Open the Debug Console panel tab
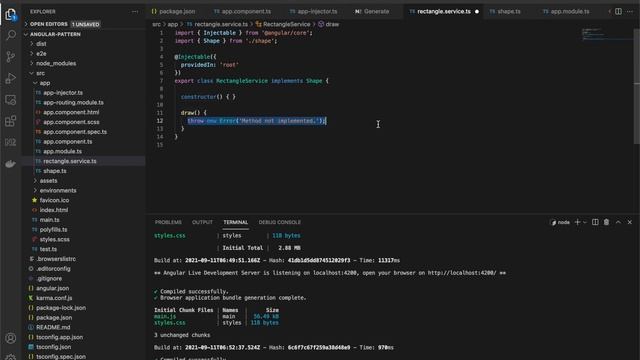 point(280,222)
